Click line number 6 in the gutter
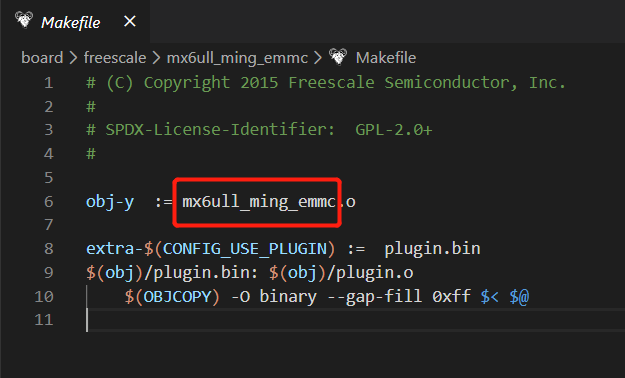The width and height of the screenshot is (625, 378). 49,201
